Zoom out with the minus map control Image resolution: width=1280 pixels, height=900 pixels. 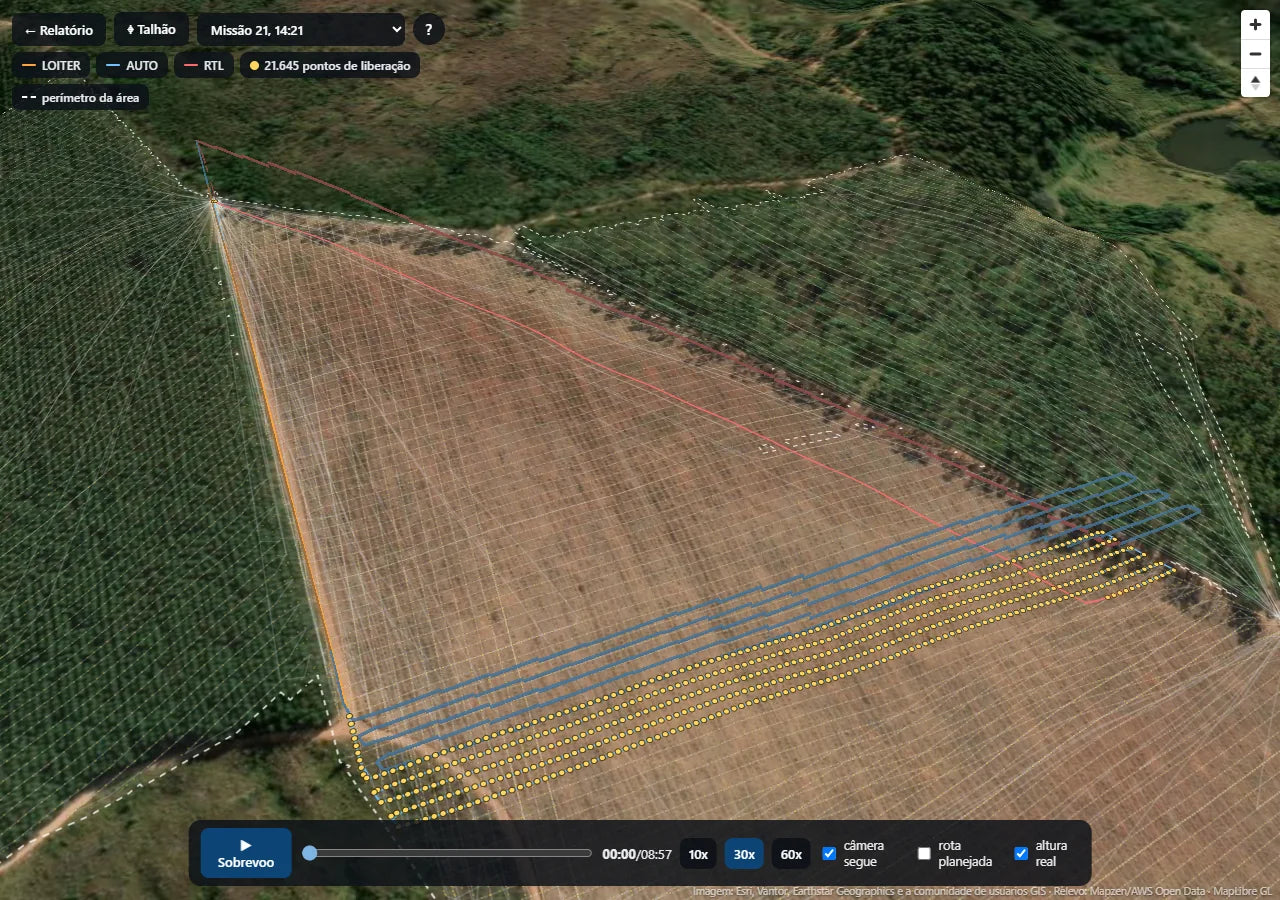click(1255, 54)
